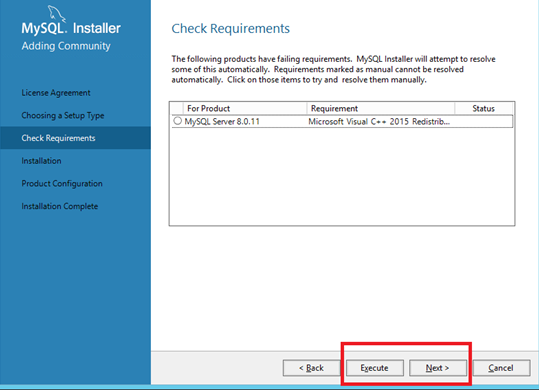Open the License Agreement step
Viewport: 539px width, 390px height.
click(56, 93)
